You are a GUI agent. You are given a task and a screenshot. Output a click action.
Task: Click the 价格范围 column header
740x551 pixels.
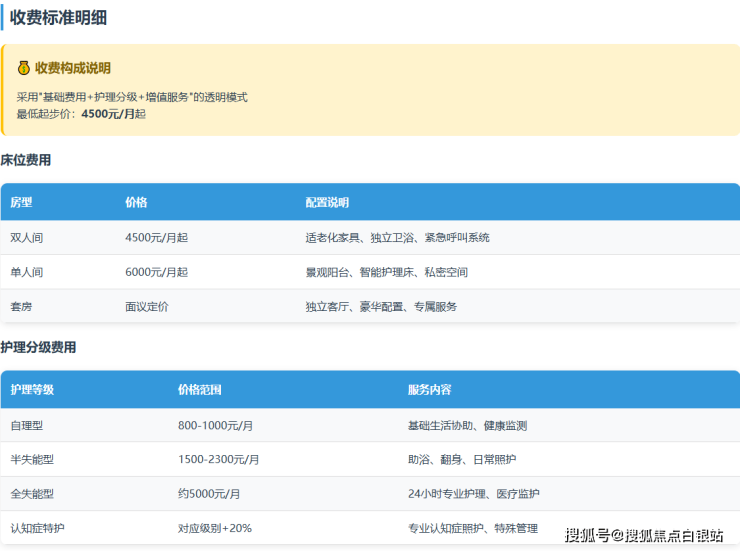[199, 390]
